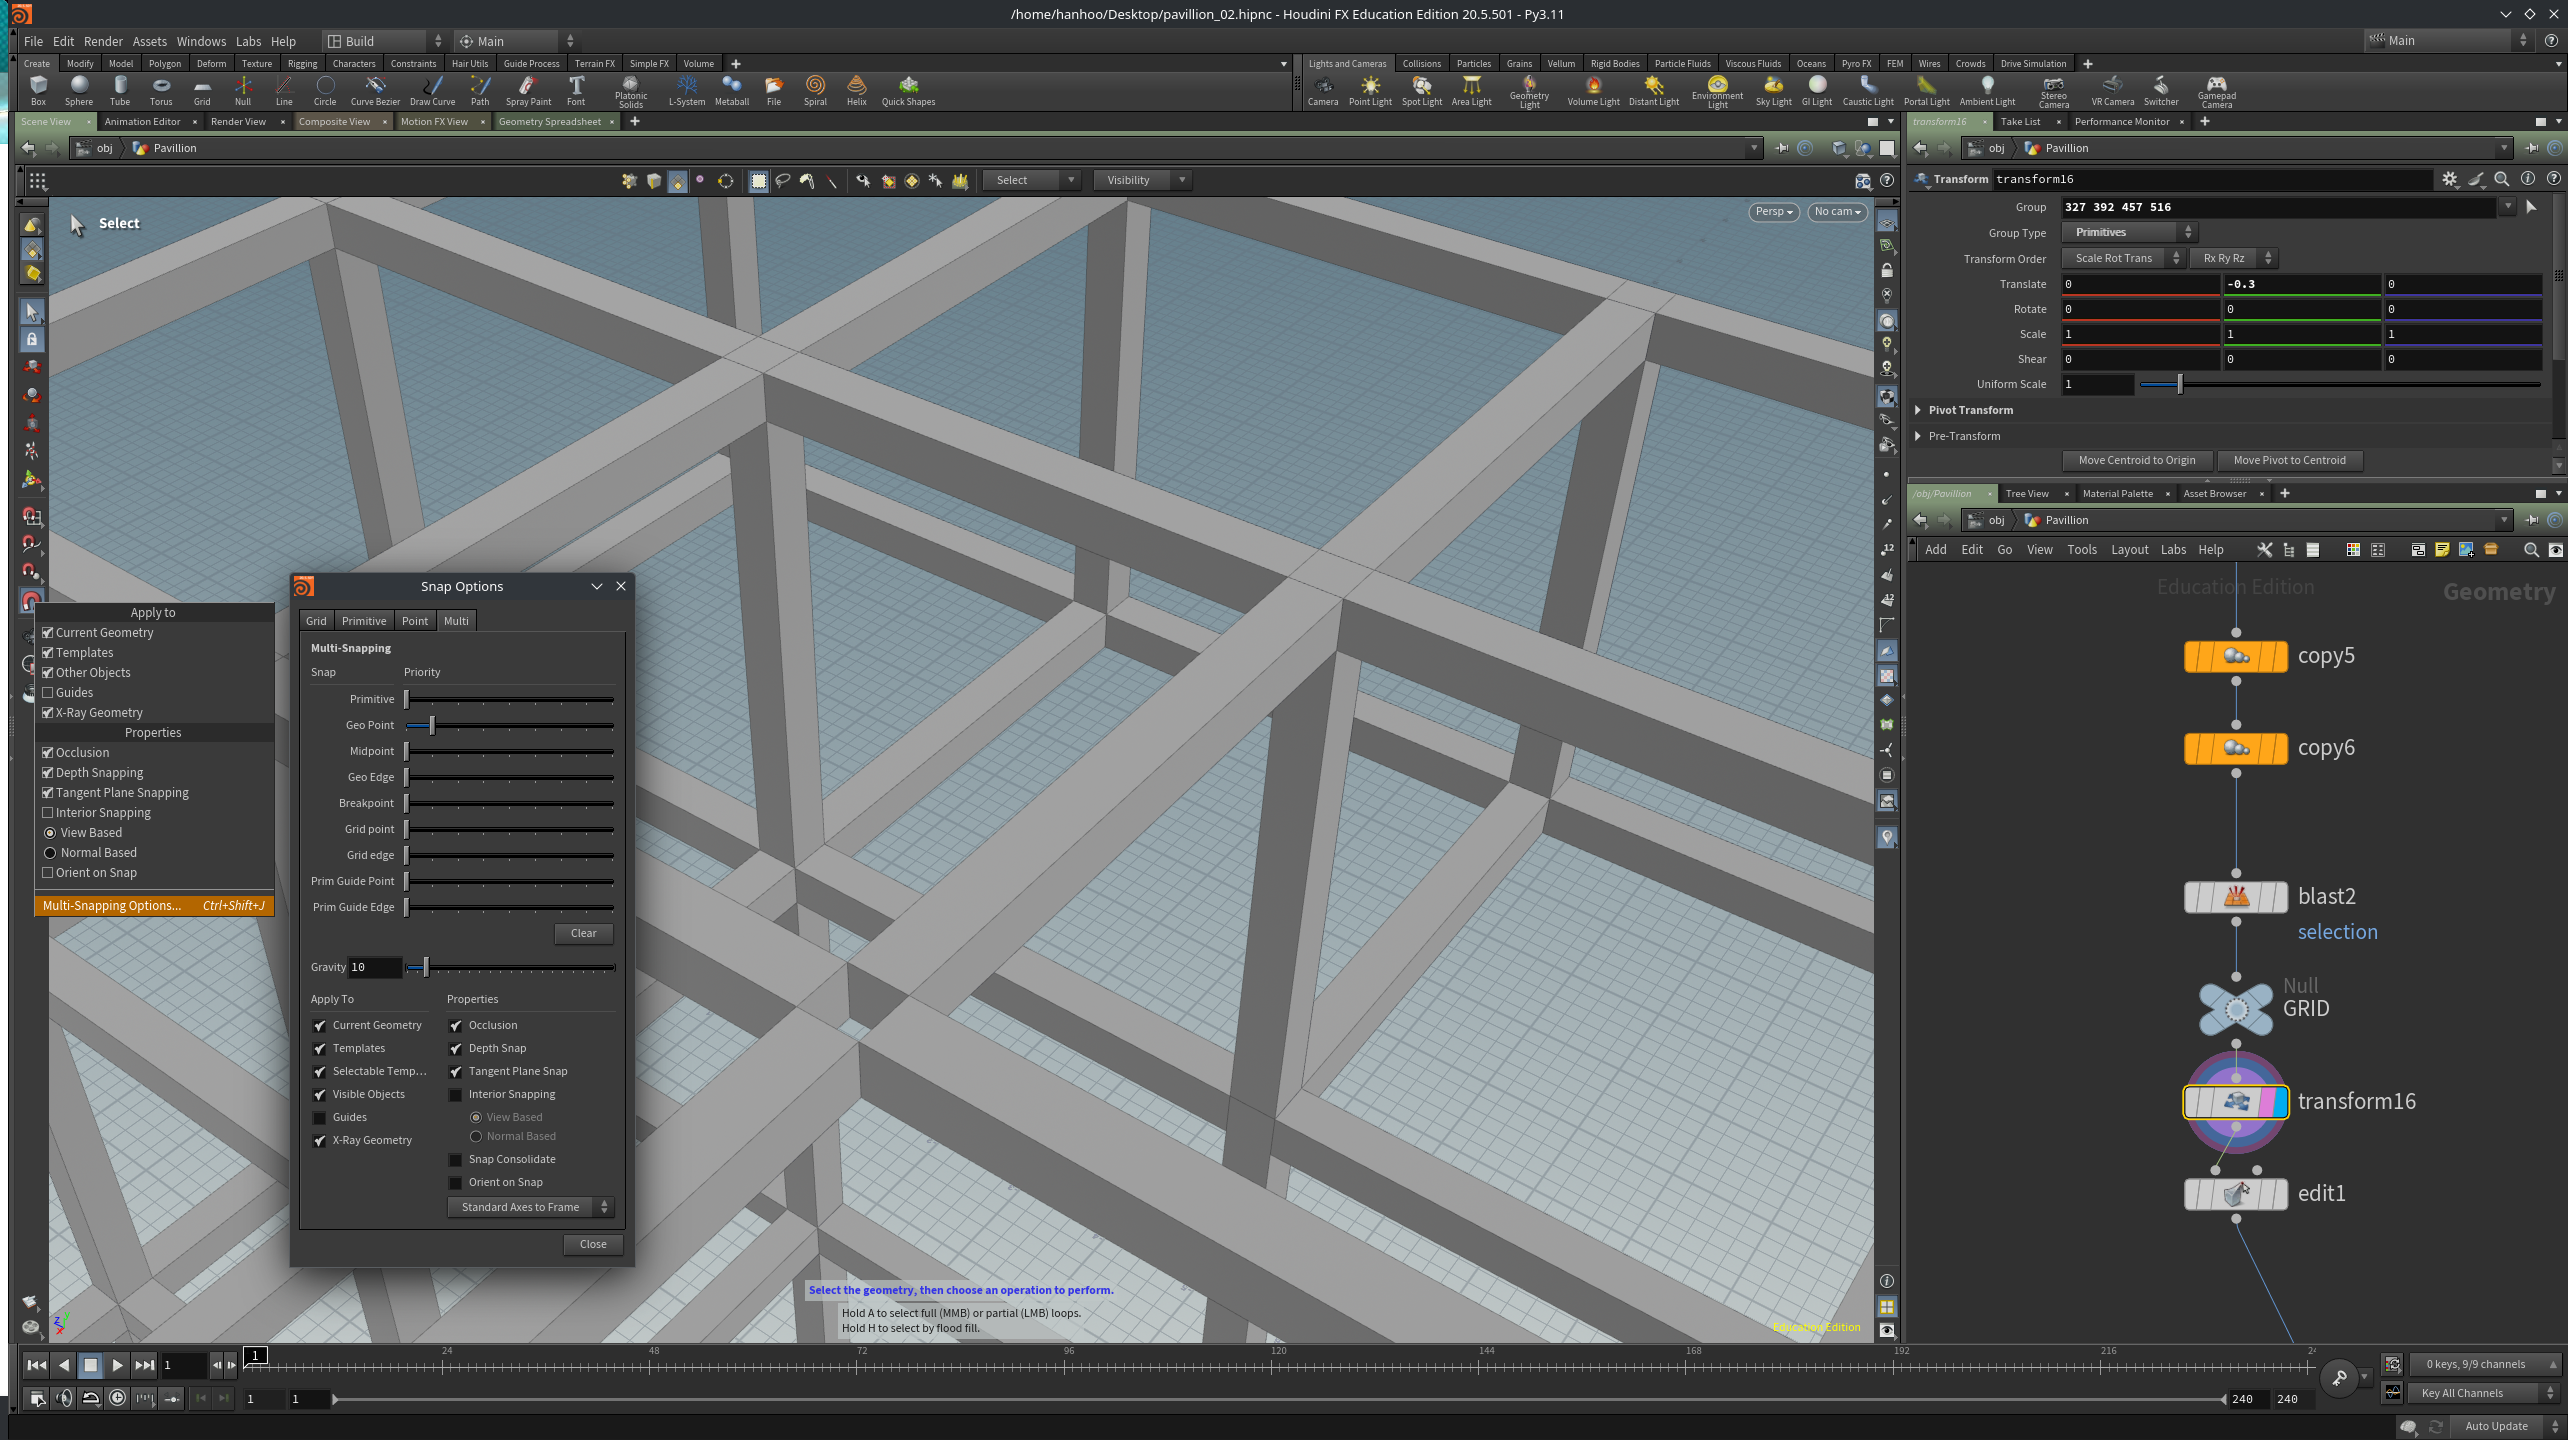2568x1440 pixels.
Task: Click the edit1 node
Action: tap(2236, 1194)
